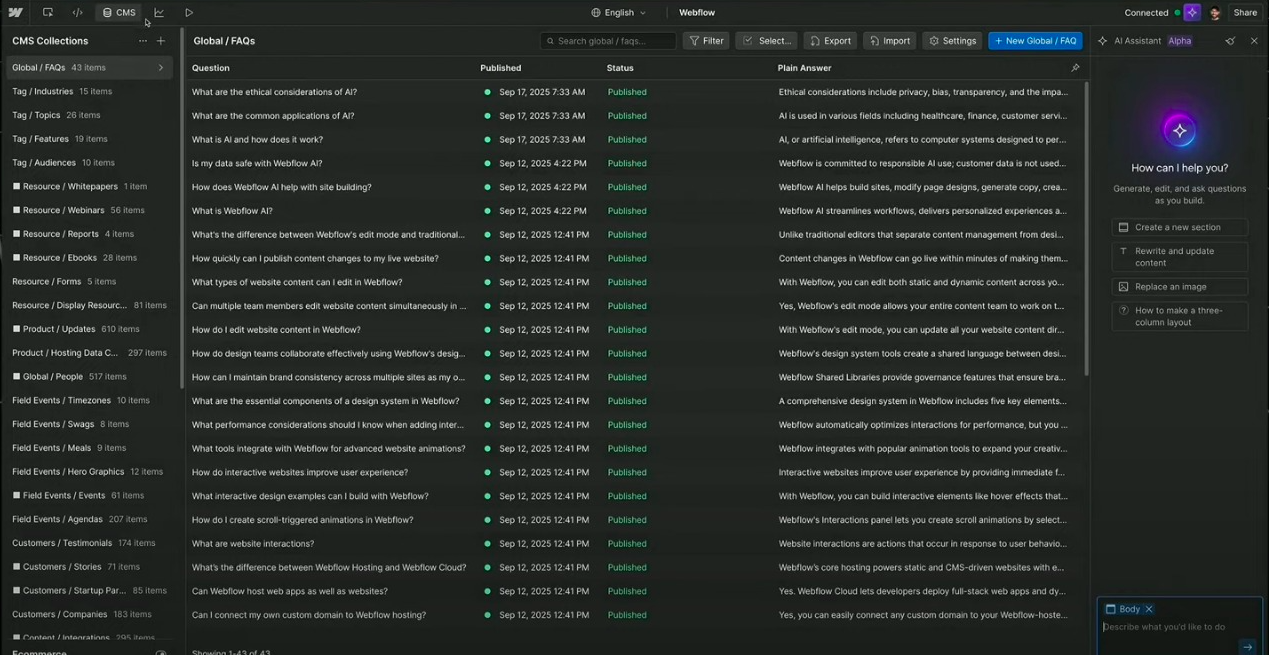Image resolution: width=1269 pixels, height=655 pixels.
Task: Click the large AI sparkle orb
Action: tap(1180, 131)
